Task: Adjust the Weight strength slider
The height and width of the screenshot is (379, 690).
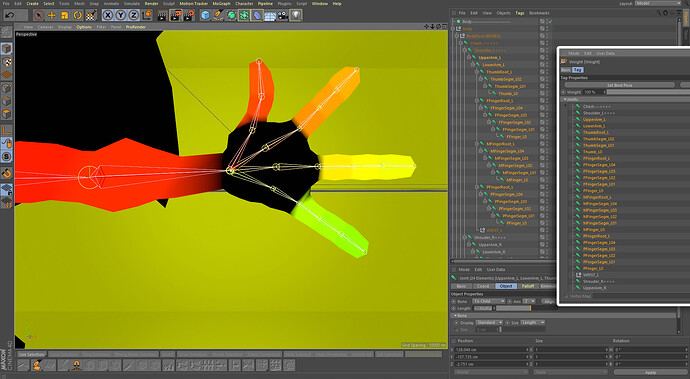Action: click(648, 92)
